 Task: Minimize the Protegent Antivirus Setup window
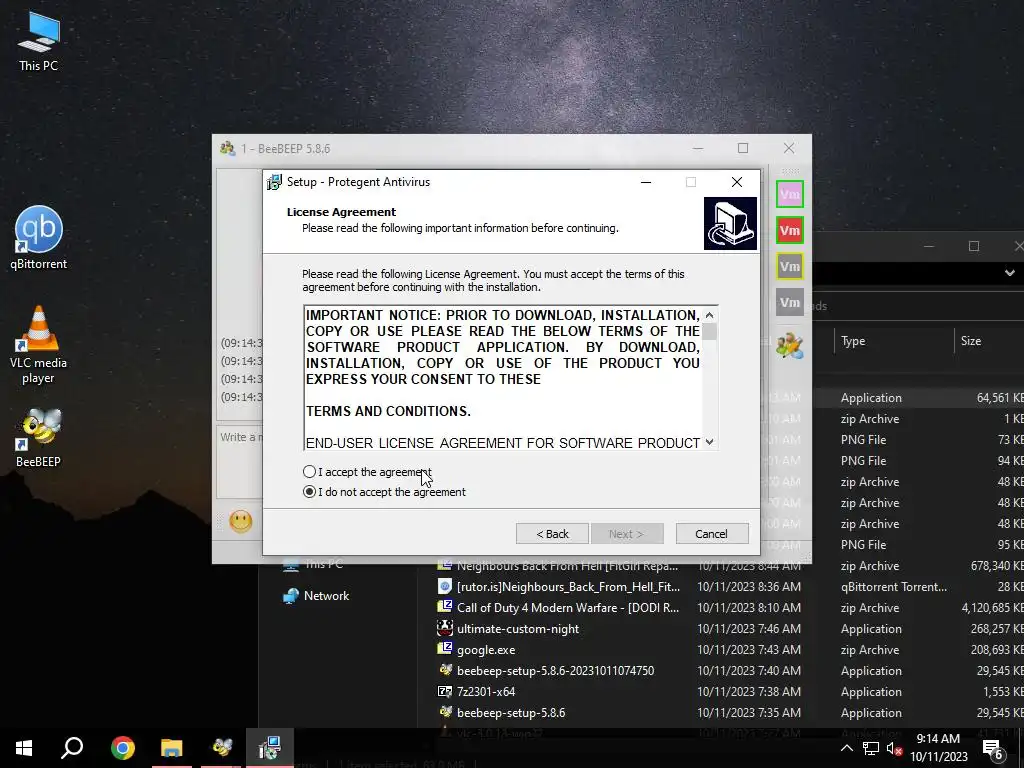(x=646, y=182)
